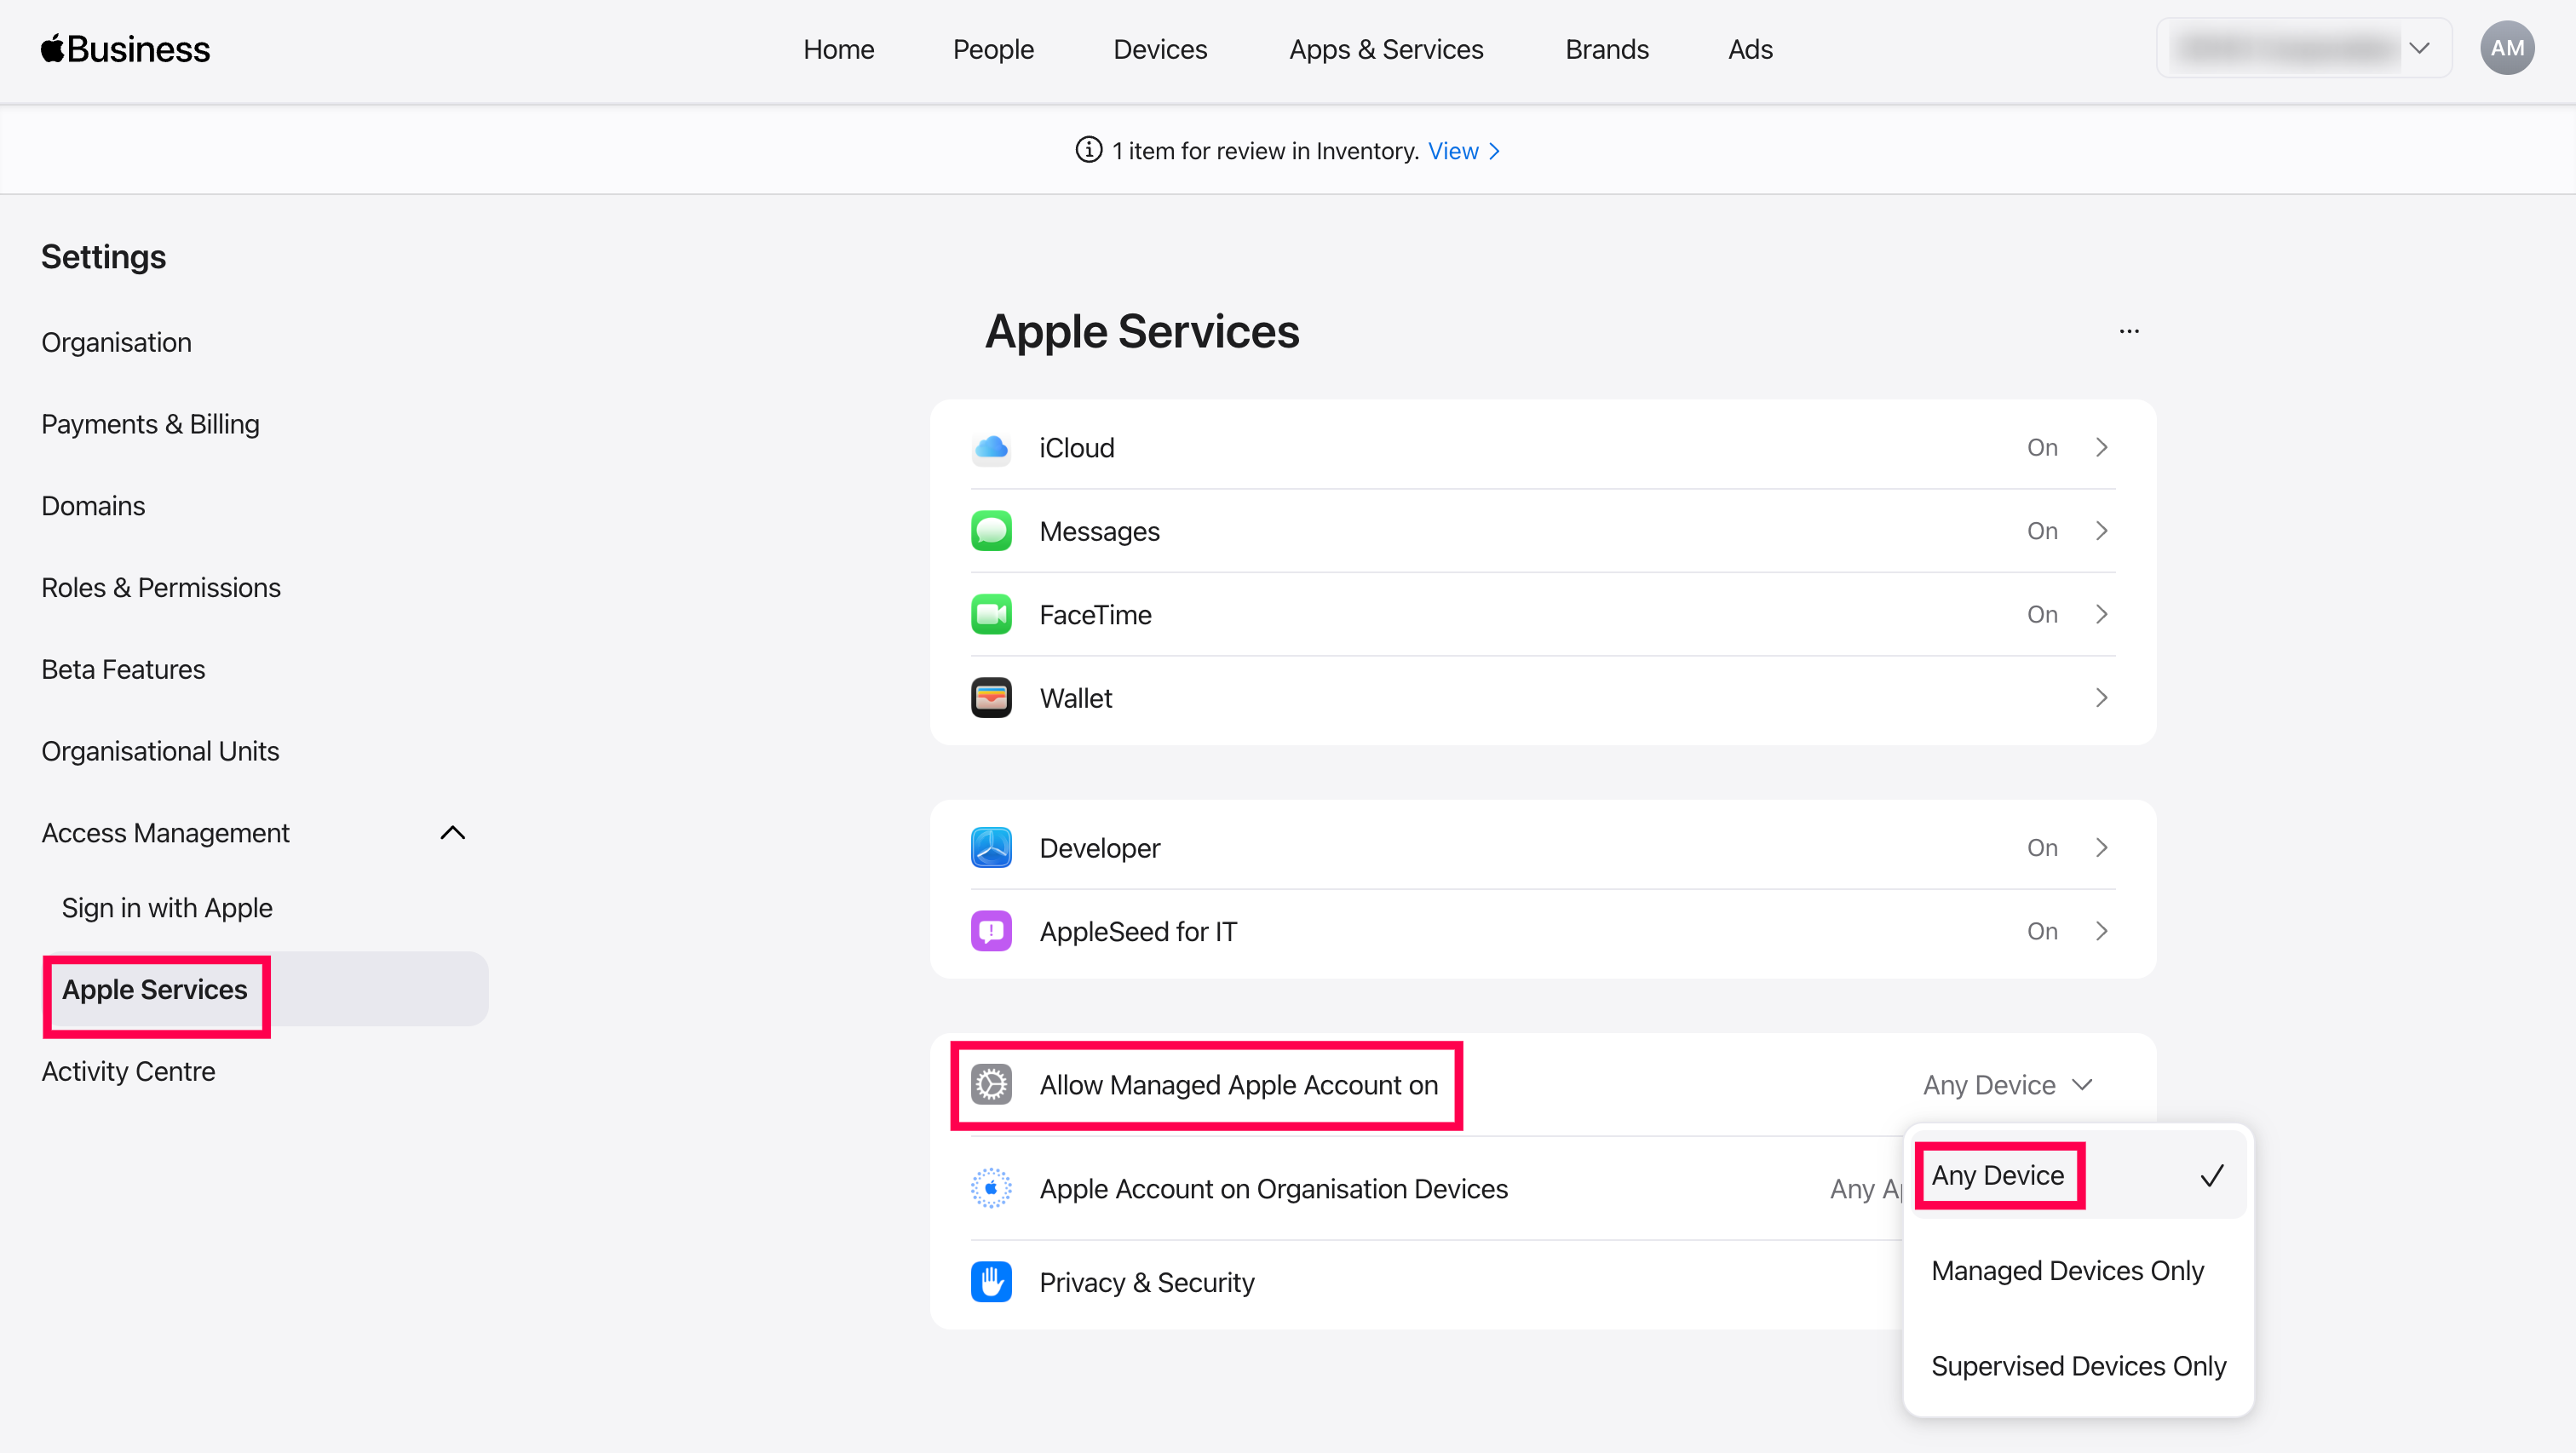Open Payments & Billing settings
This screenshot has width=2576, height=1453.
click(150, 425)
